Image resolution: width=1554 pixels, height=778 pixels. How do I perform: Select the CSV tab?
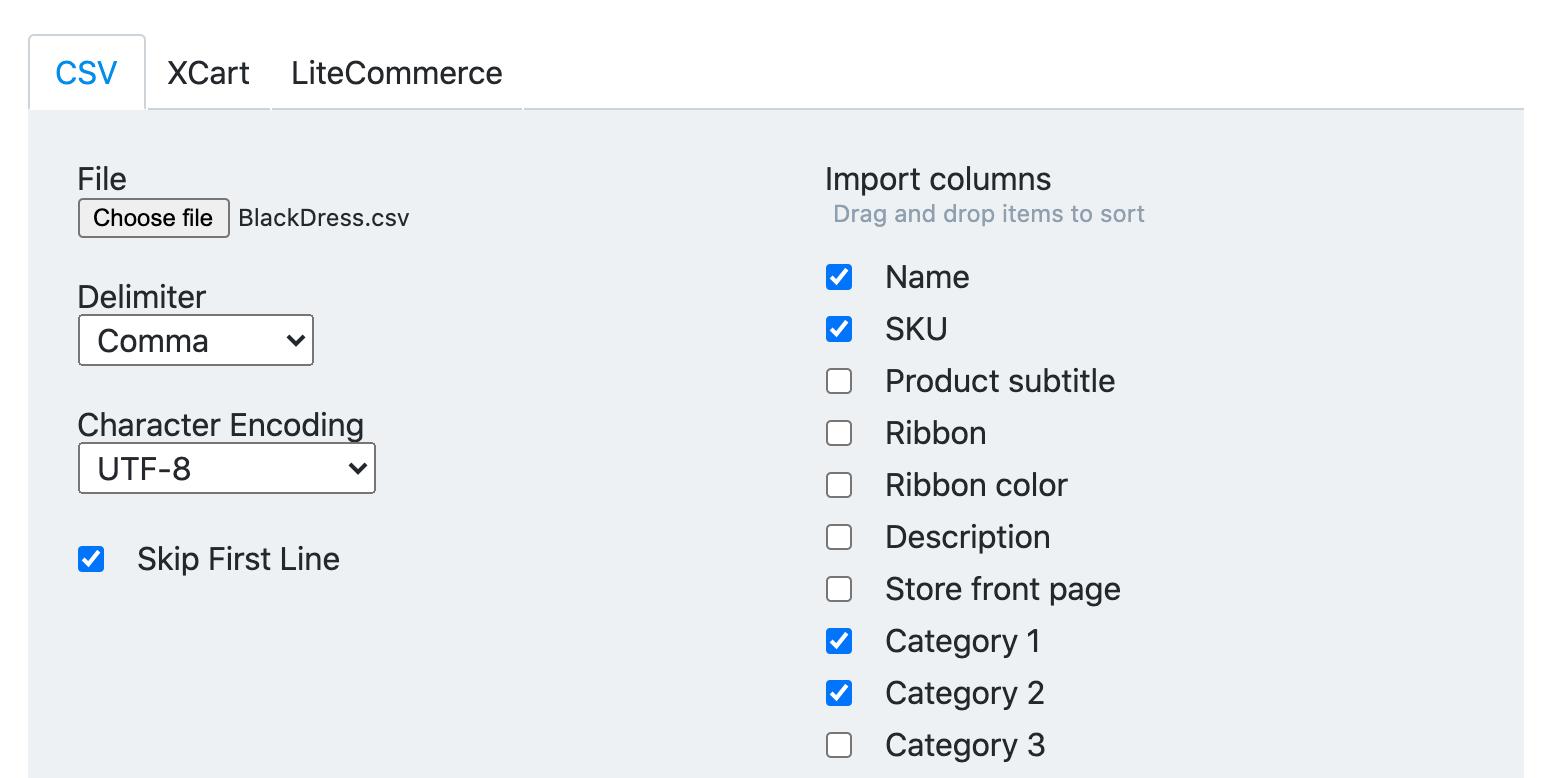pos(87,72)
